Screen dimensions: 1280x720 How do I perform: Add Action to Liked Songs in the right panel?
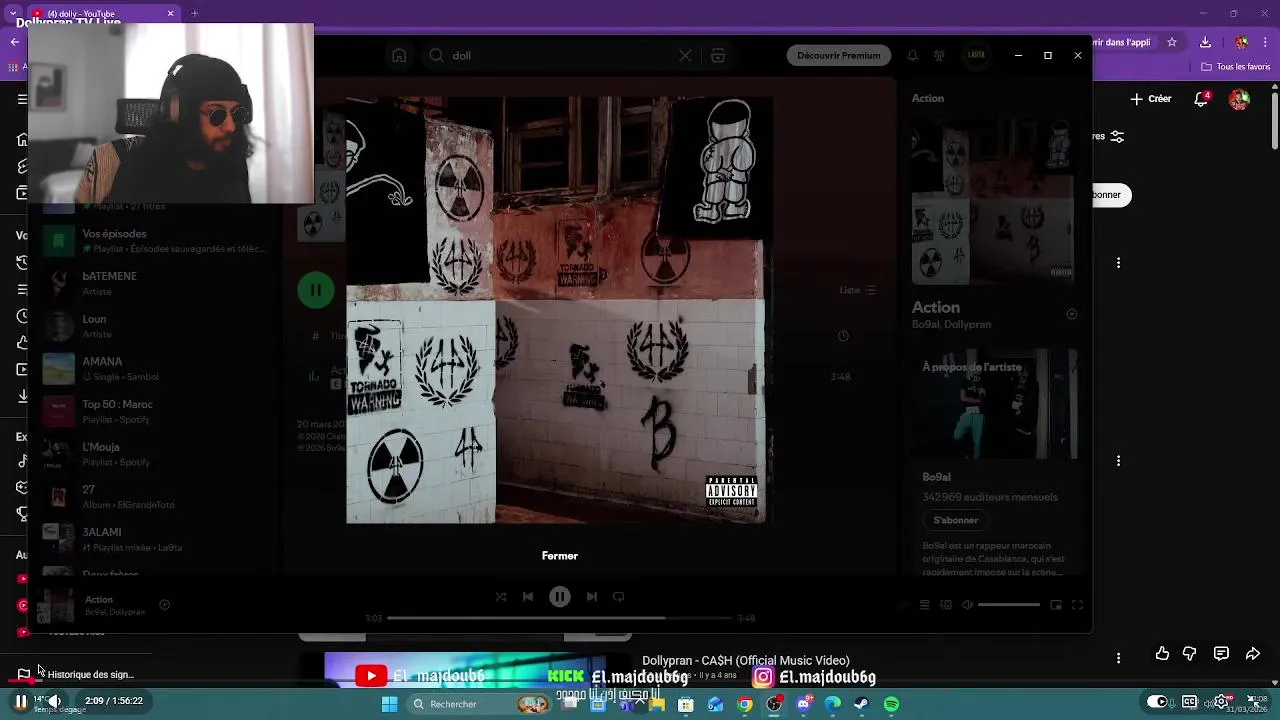[1072, 314]
